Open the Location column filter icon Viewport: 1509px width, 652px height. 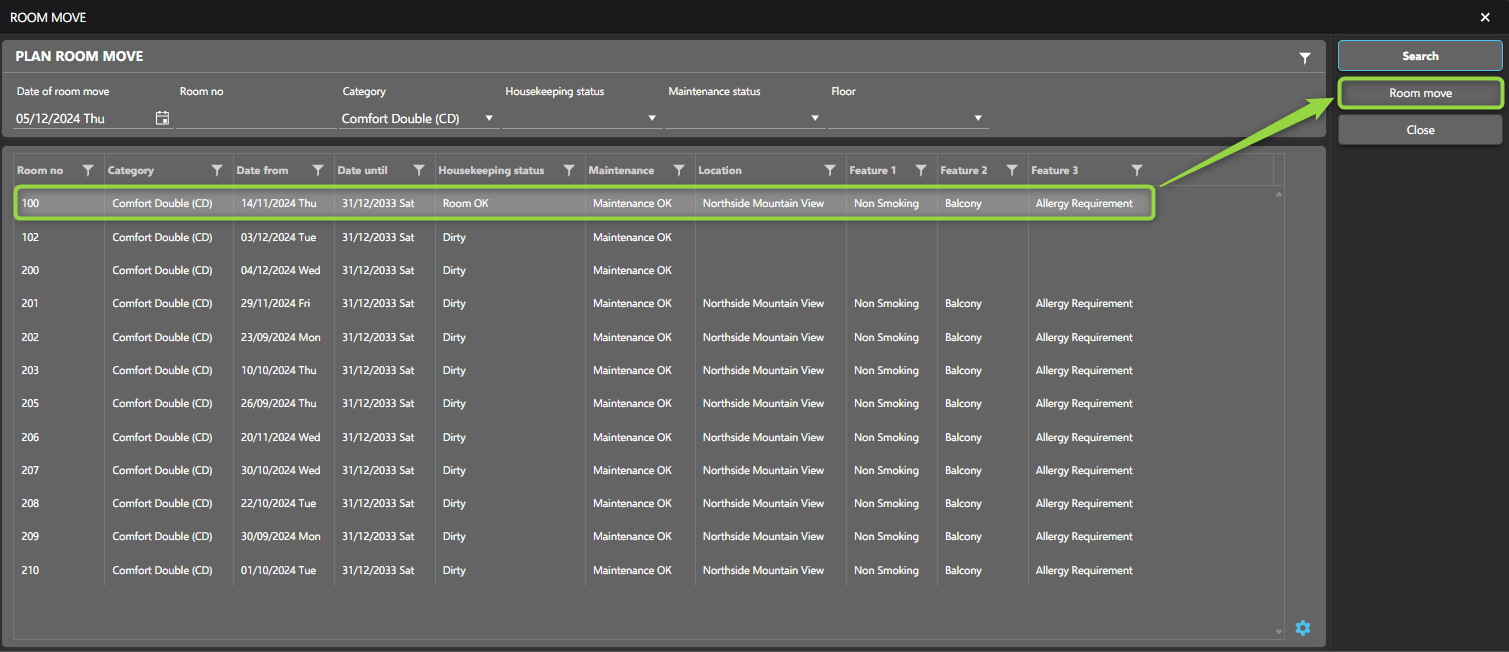coord(830,170)
